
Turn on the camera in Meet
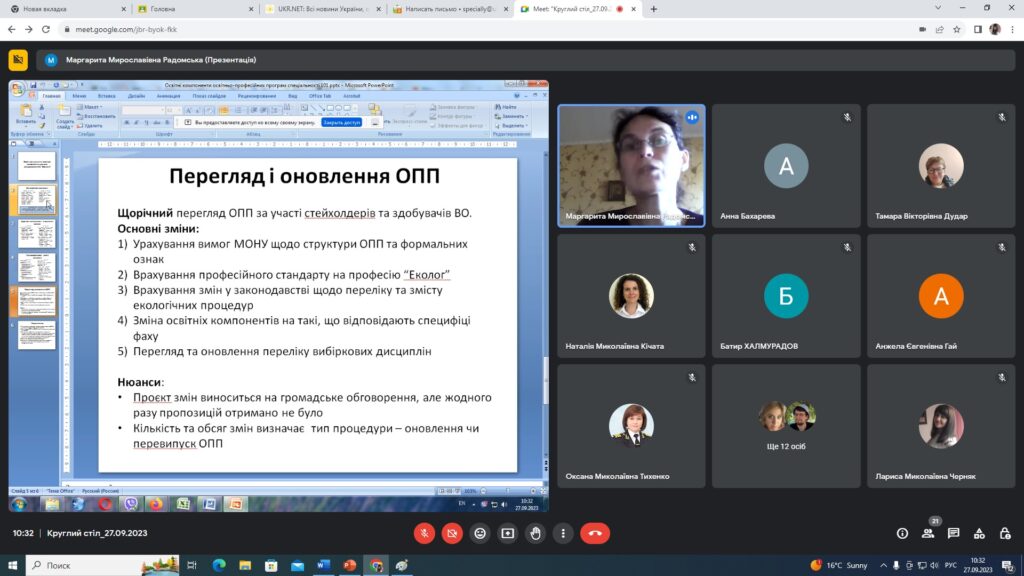click(x=452, y=533)
